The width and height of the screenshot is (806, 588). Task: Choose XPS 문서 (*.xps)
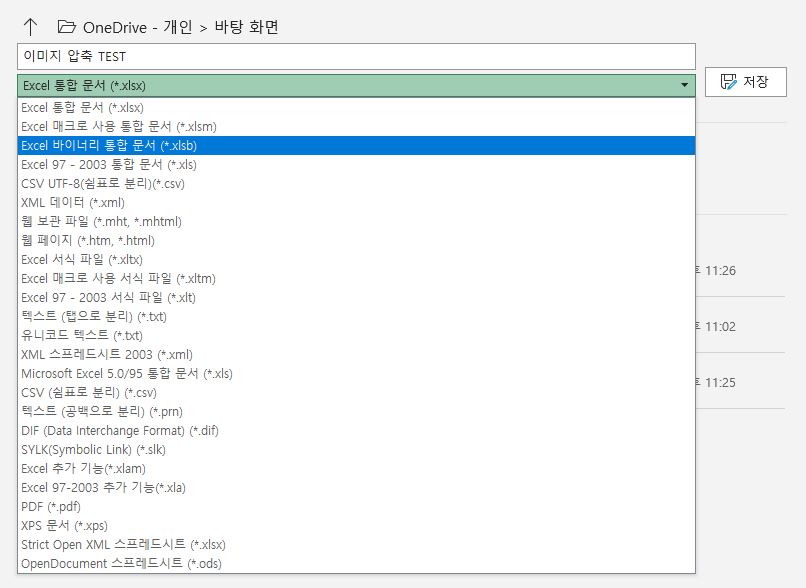(x=356, y=526)
